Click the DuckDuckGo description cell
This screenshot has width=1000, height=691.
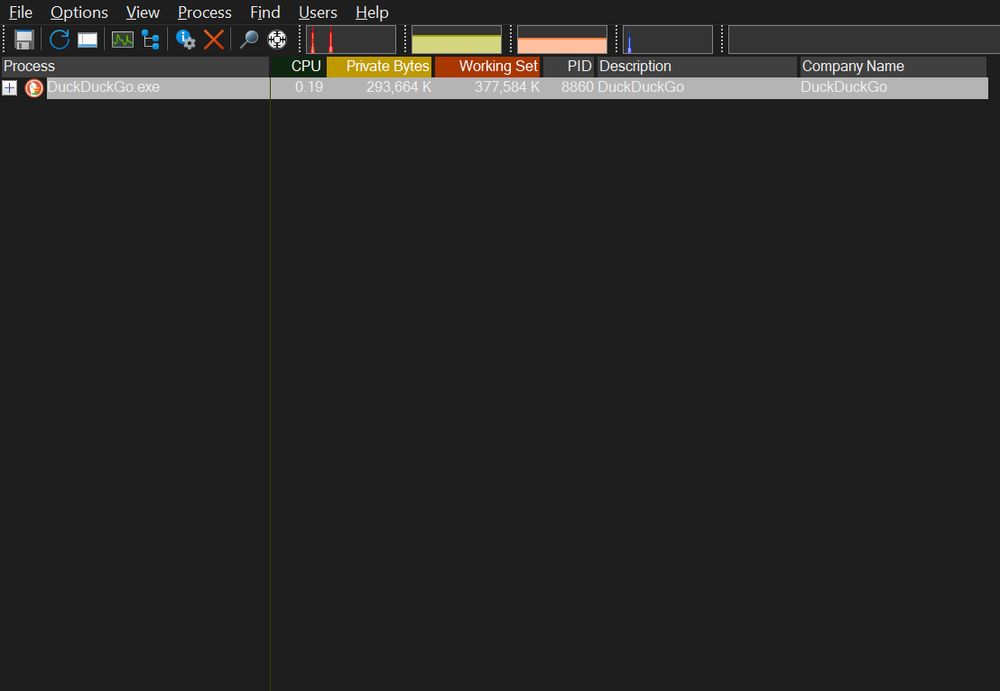click(x=641, y=87)
